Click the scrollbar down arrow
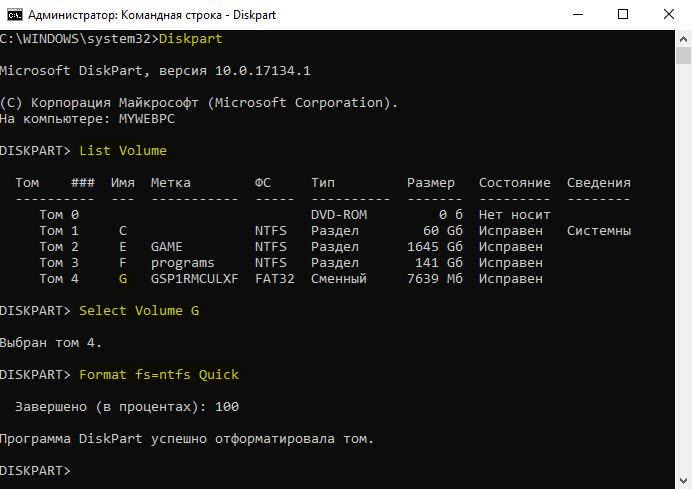 pos(683,481)
